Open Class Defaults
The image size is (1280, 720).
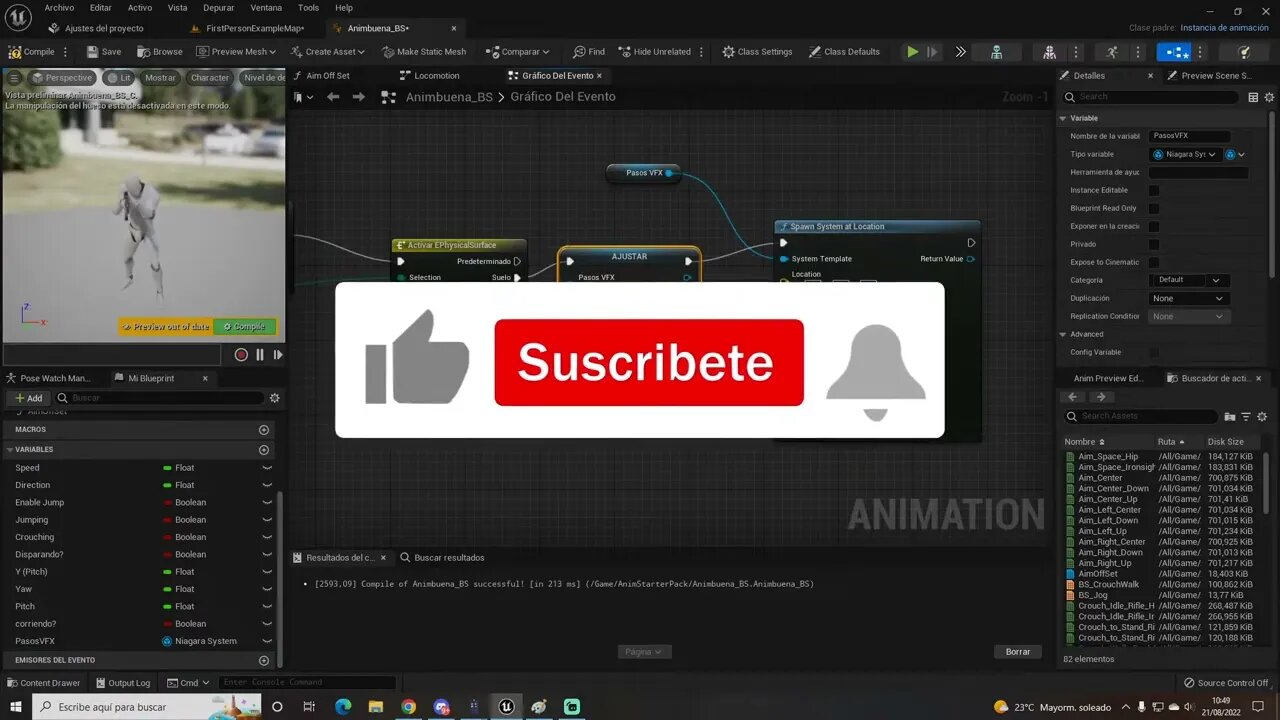(x=844, y=52)
